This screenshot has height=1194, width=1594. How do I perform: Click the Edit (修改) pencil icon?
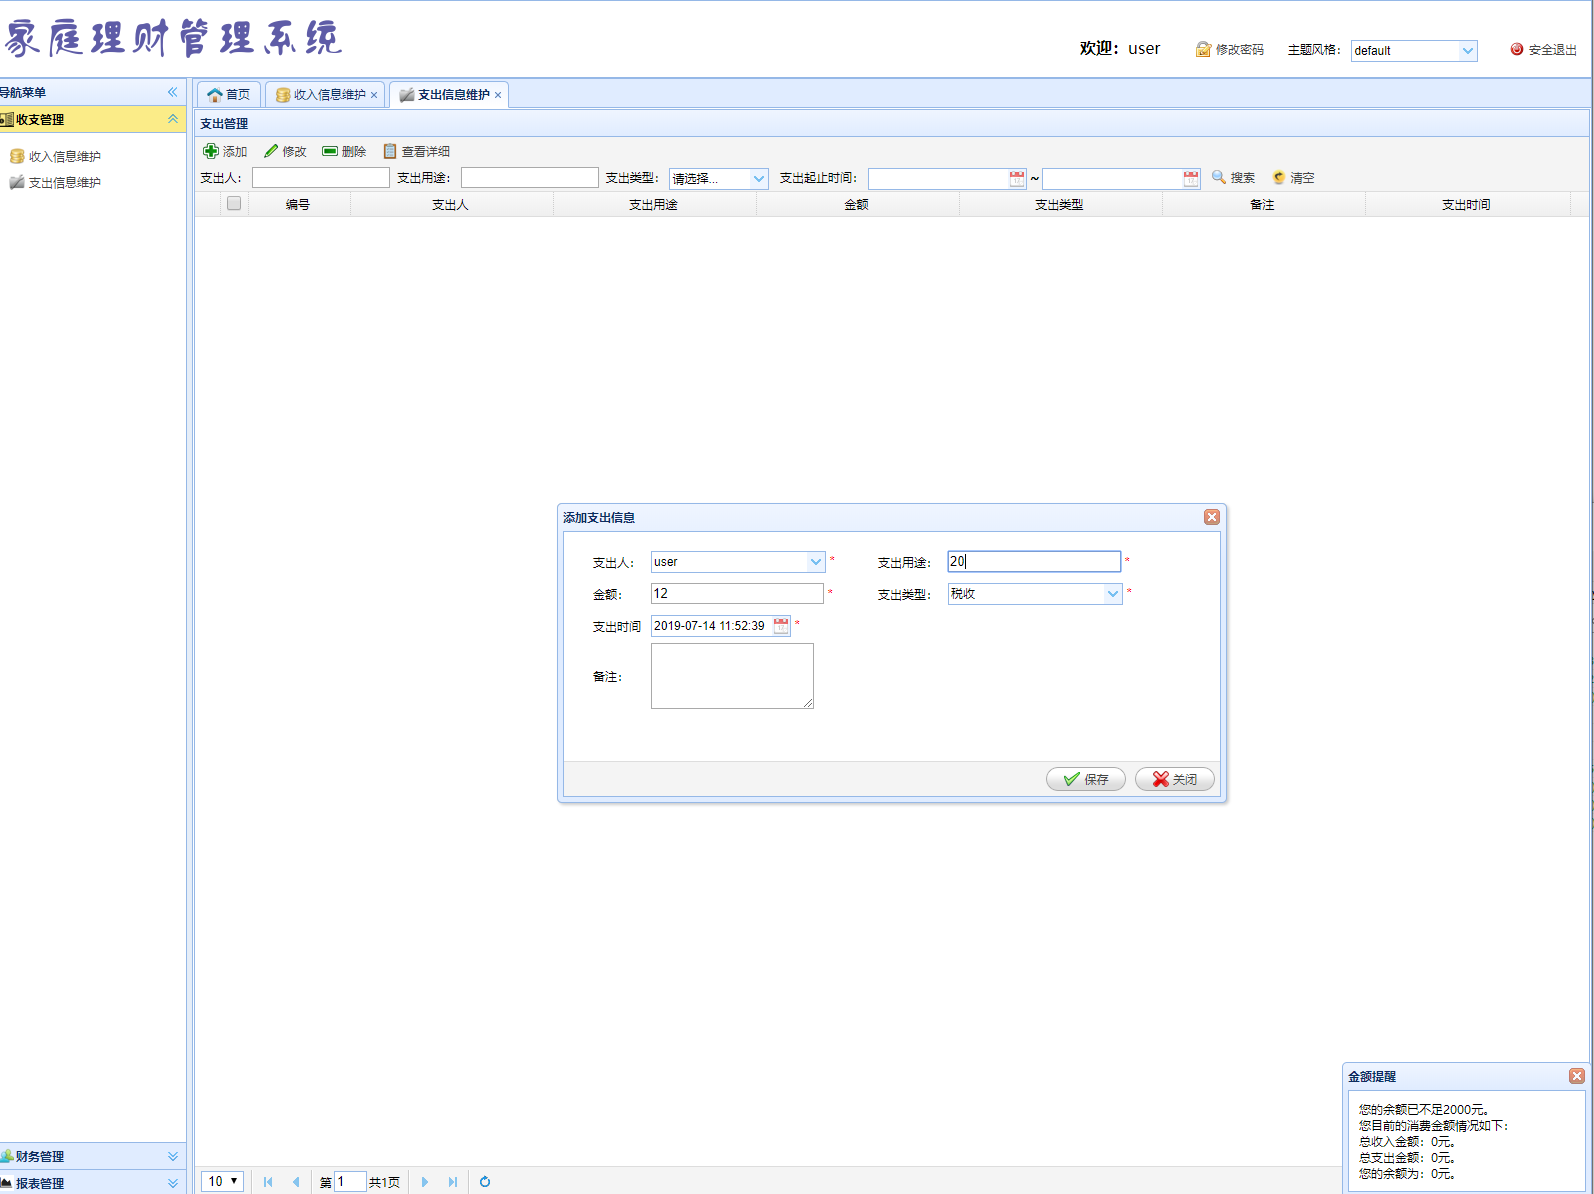[x=271, y=151]
